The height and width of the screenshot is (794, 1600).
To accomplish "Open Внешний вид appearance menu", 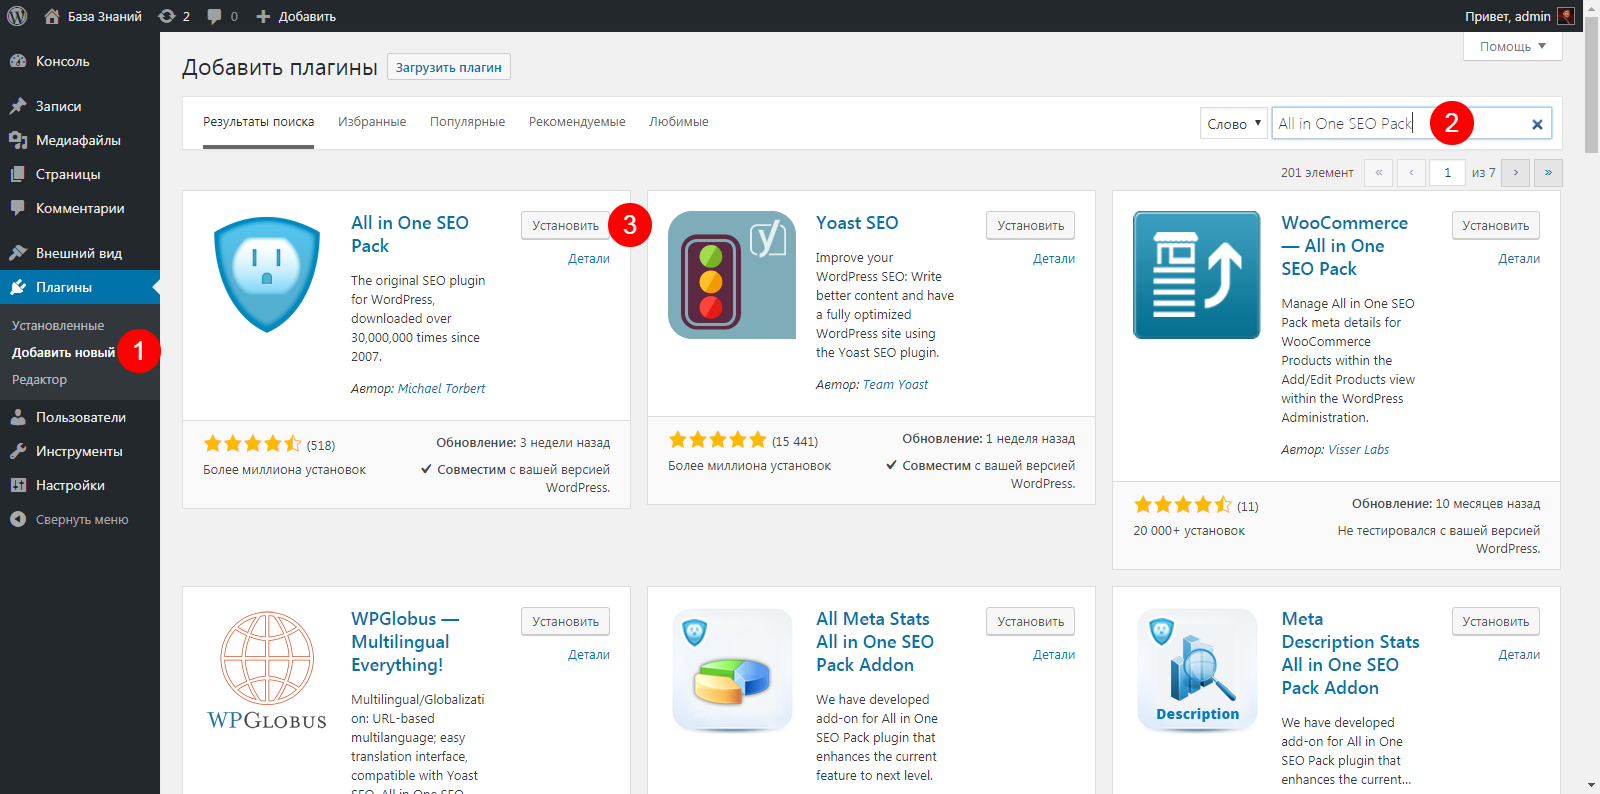I will [x=80, y=253].
